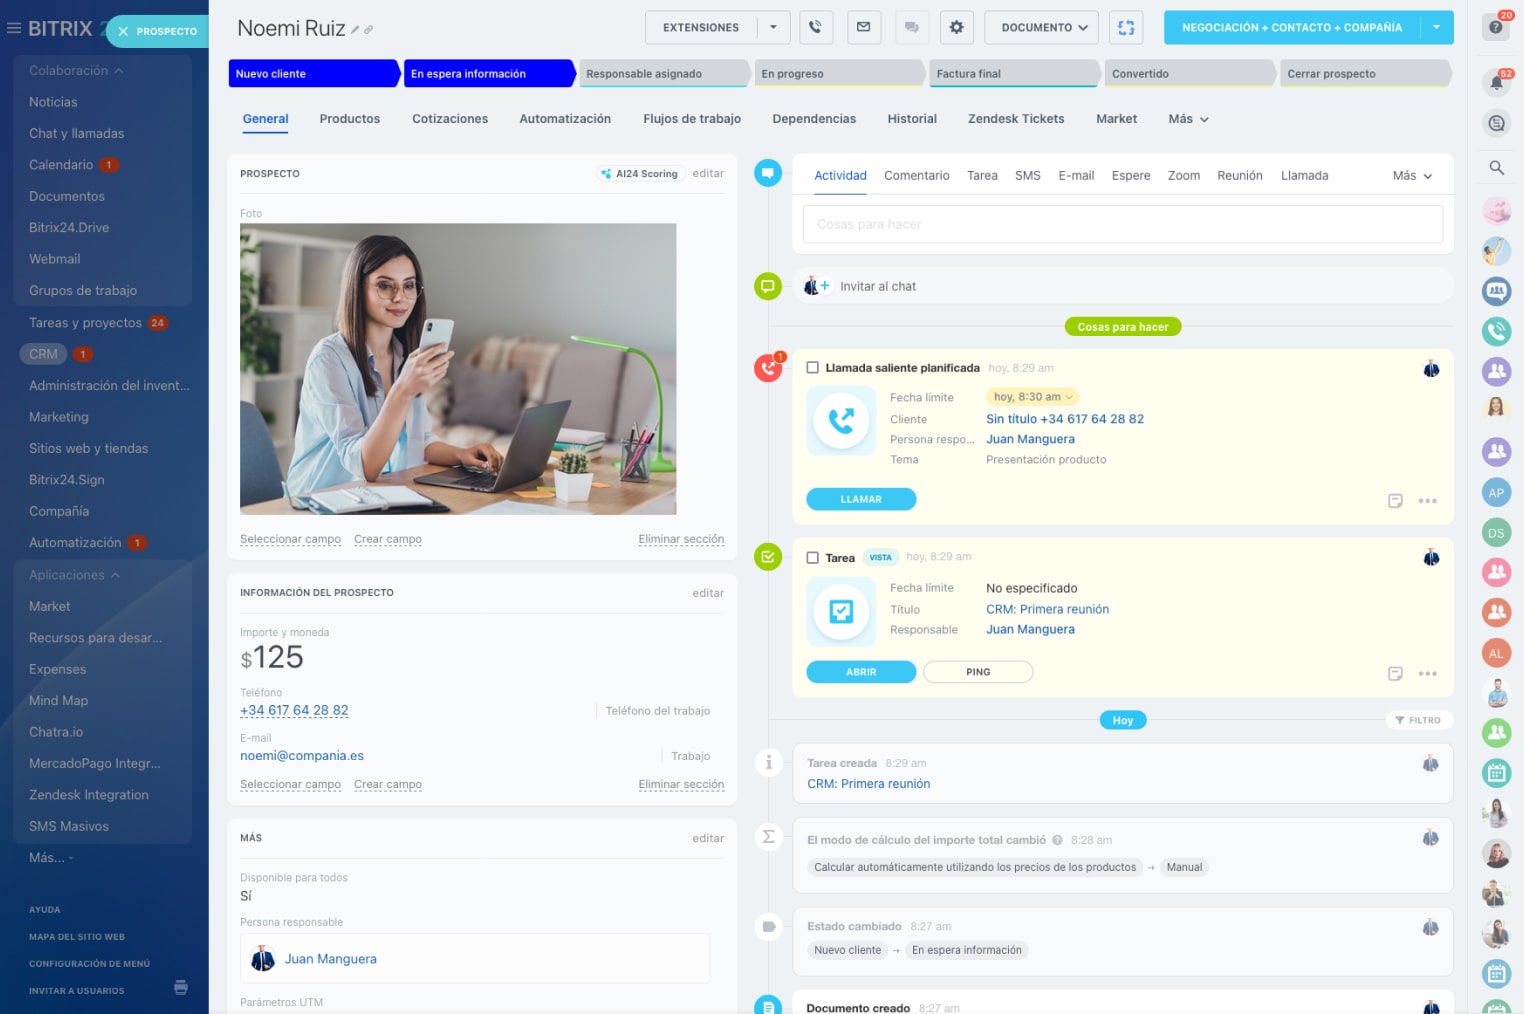Open the Documento dropdown
The width and height of the screenshot is (1524, 1014).
(1041, 28)
